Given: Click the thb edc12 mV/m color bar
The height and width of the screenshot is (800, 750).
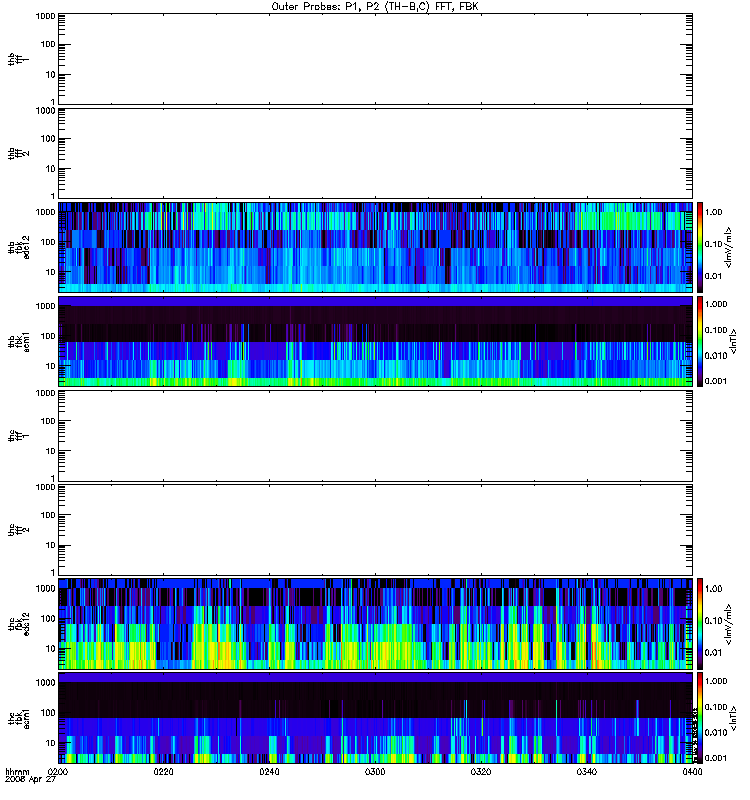Looking at the screenshot, I should pyautogui.click(x=700, y=247).
